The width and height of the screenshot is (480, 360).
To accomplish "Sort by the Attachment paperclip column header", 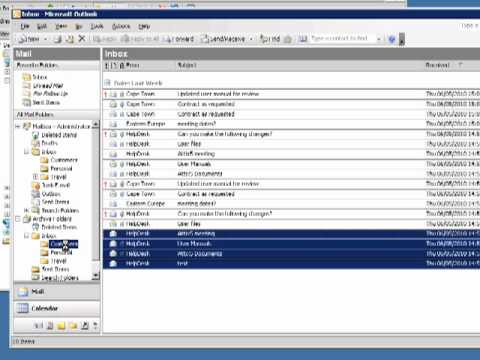I will tap(122, 65).
